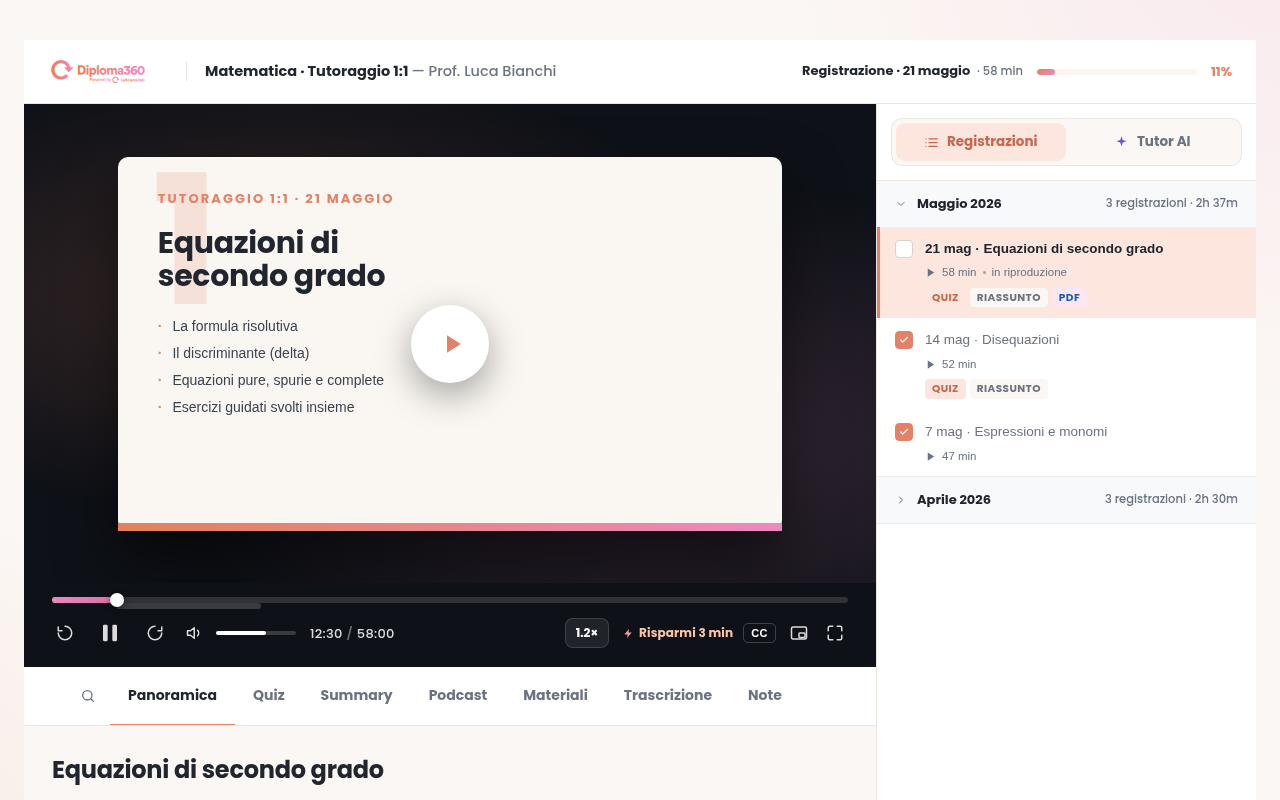Open search with the magnifier icon
The width and height of the screenshot is (1280, 800).
(x=88, y=696)
